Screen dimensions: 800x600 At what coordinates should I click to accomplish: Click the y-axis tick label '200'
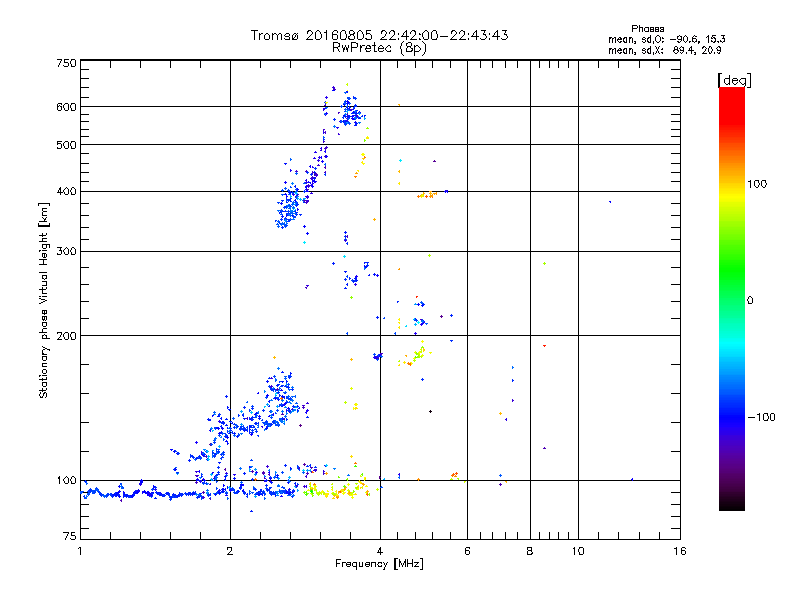66,336
